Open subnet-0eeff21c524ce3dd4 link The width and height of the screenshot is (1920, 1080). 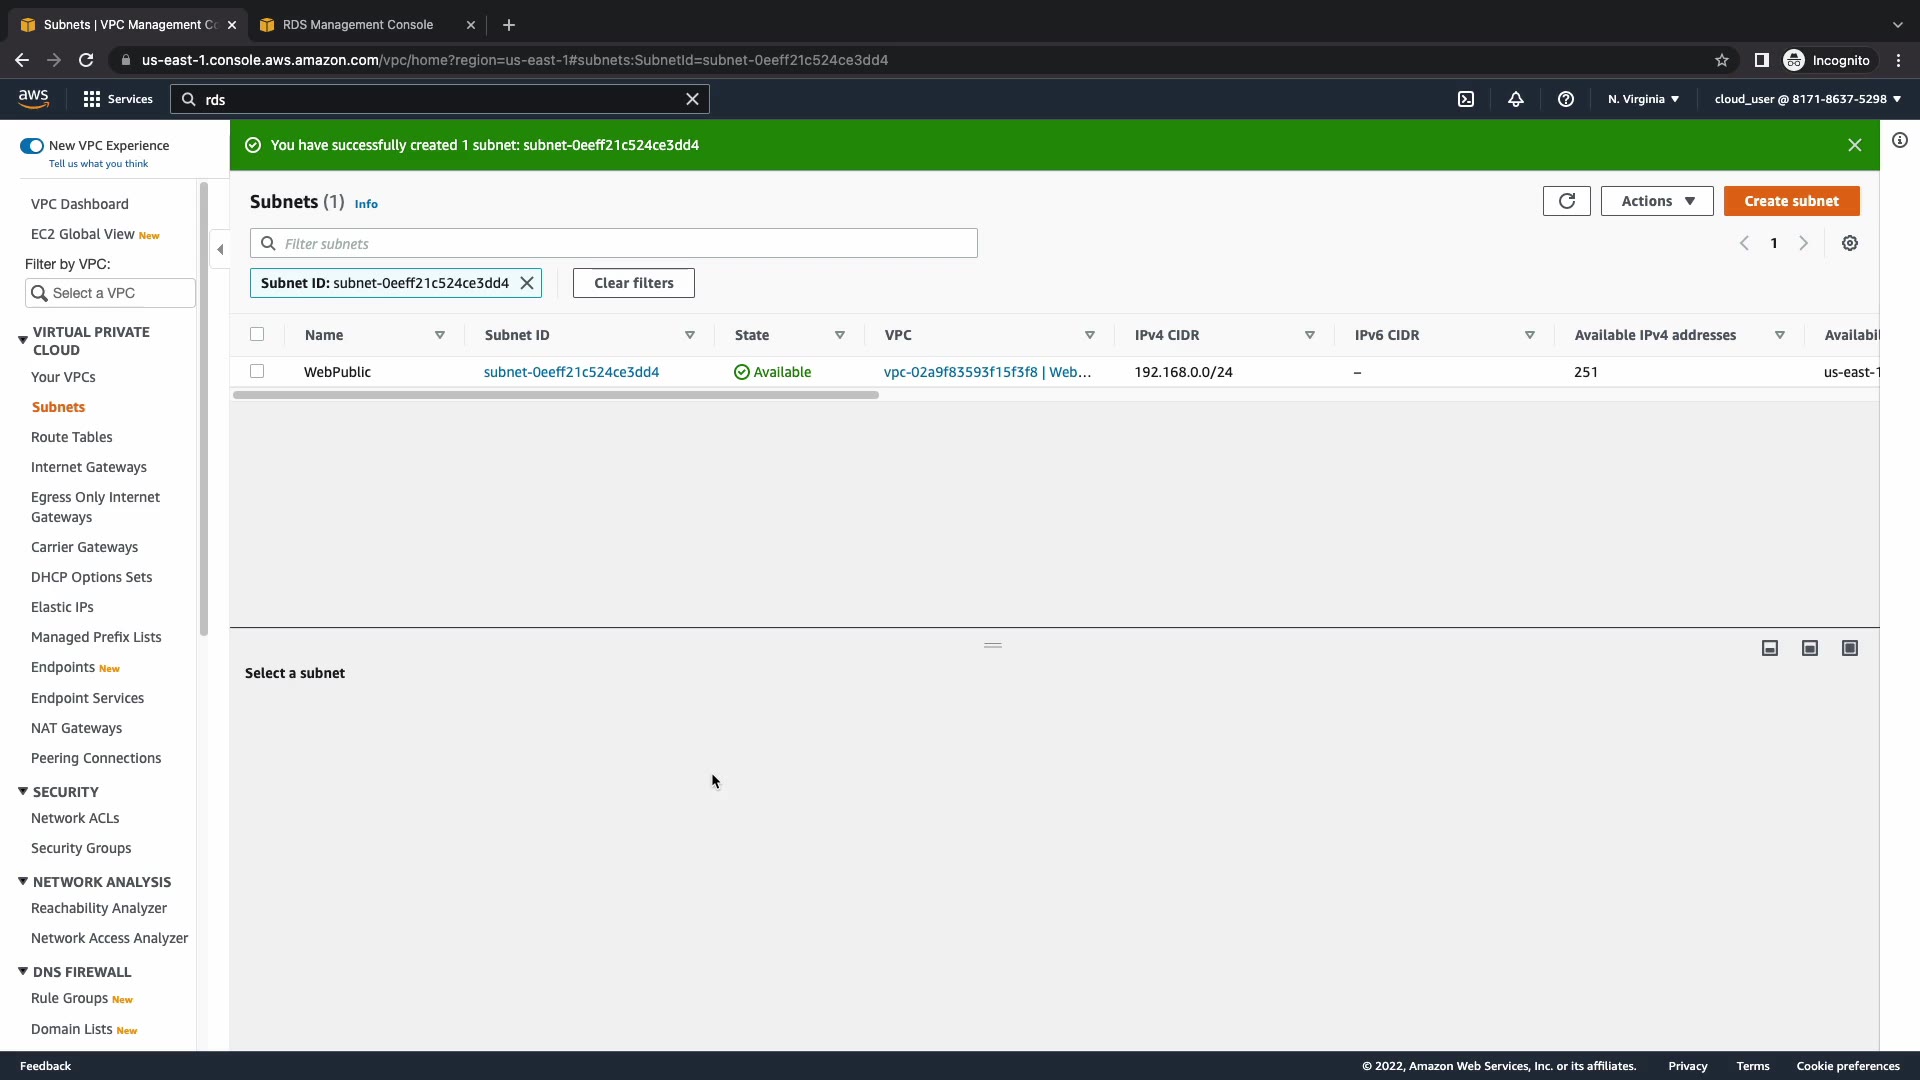pos(571,372)
